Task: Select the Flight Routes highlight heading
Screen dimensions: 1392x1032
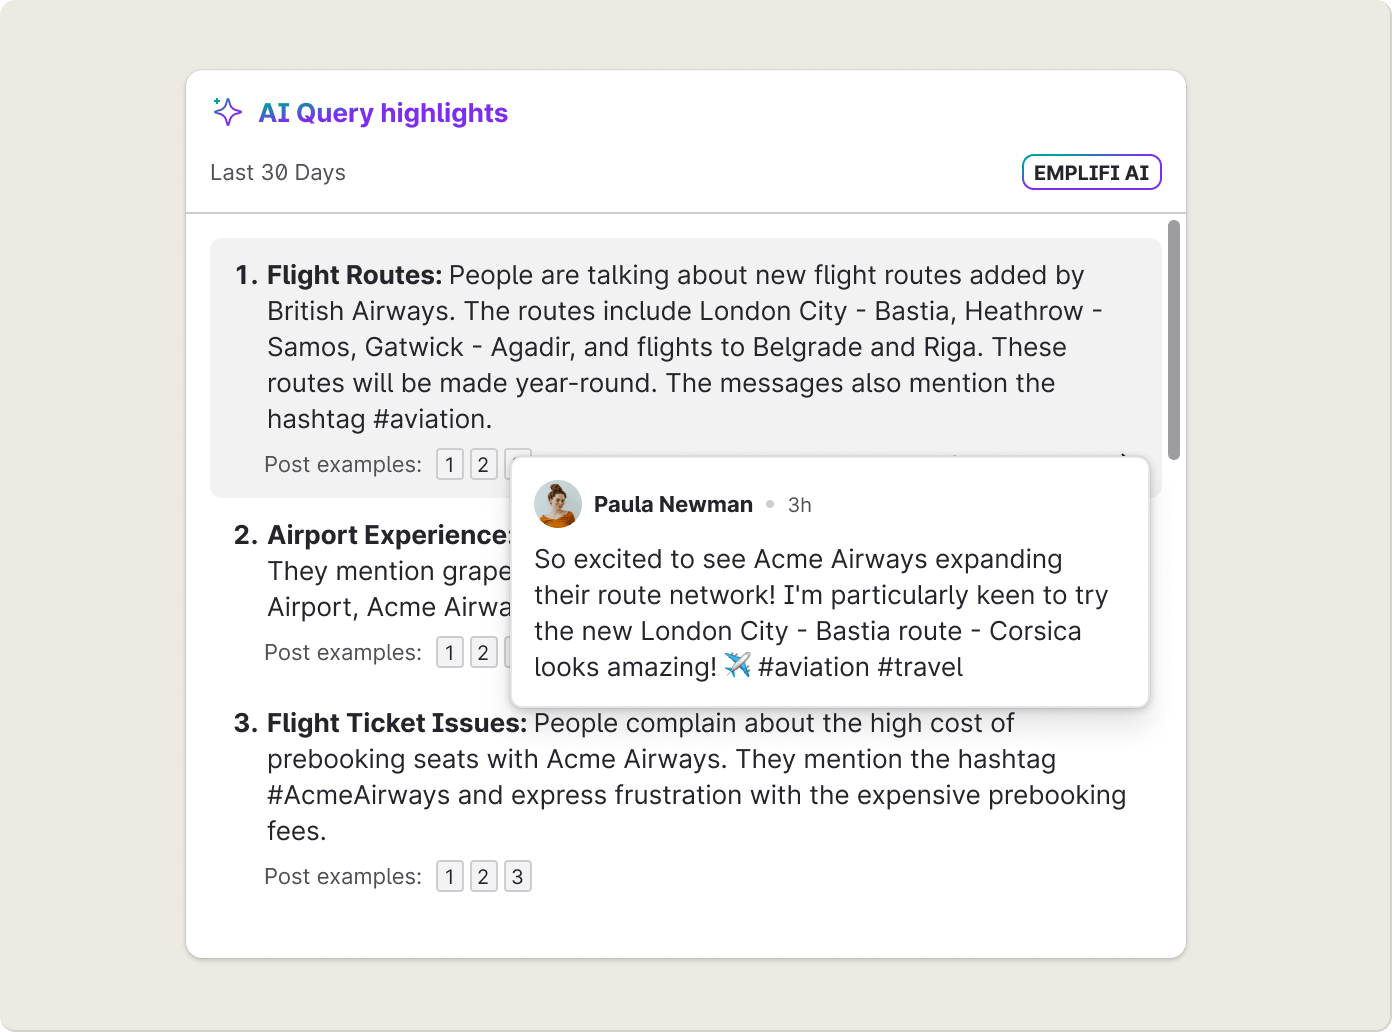Action: coord(354,275)
